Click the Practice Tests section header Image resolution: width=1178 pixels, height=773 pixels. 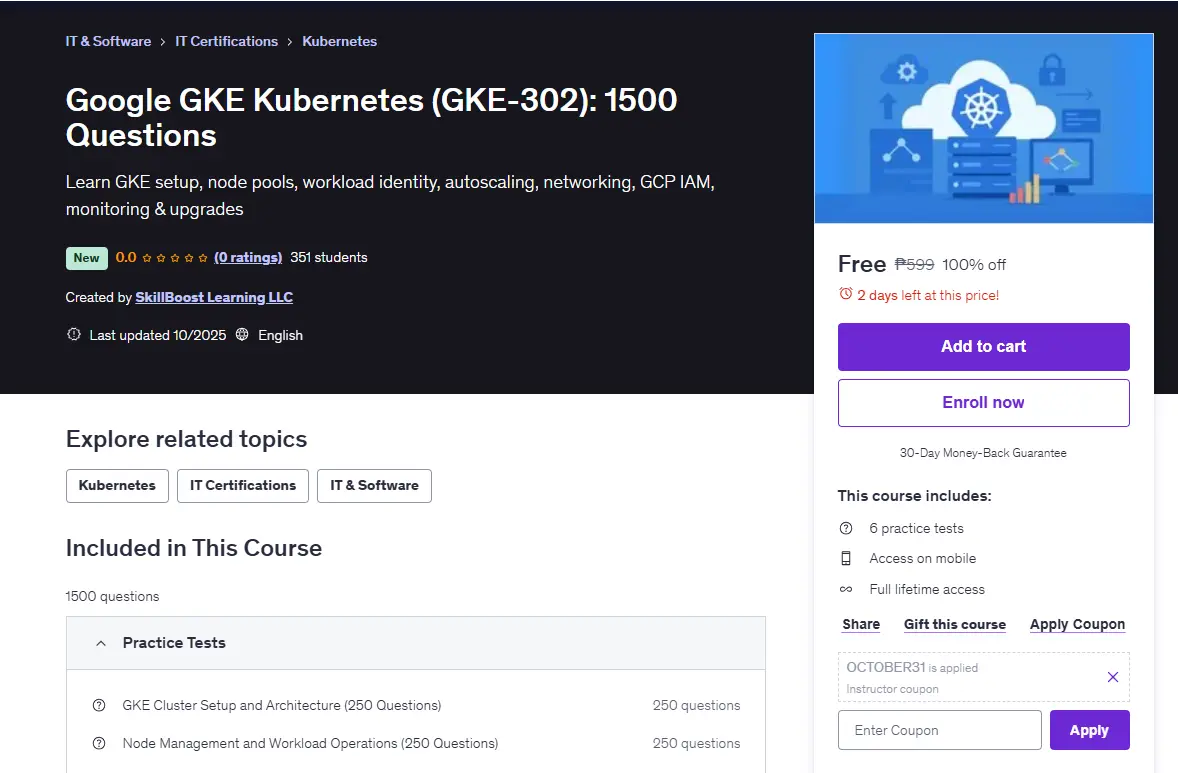pyautogui.click(x=415, y=643)
